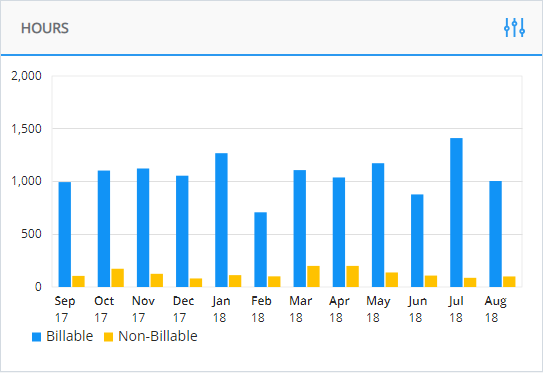Click the 500 y-axis label
Viewport: 543px width, 373px height.
click(31, 234)
